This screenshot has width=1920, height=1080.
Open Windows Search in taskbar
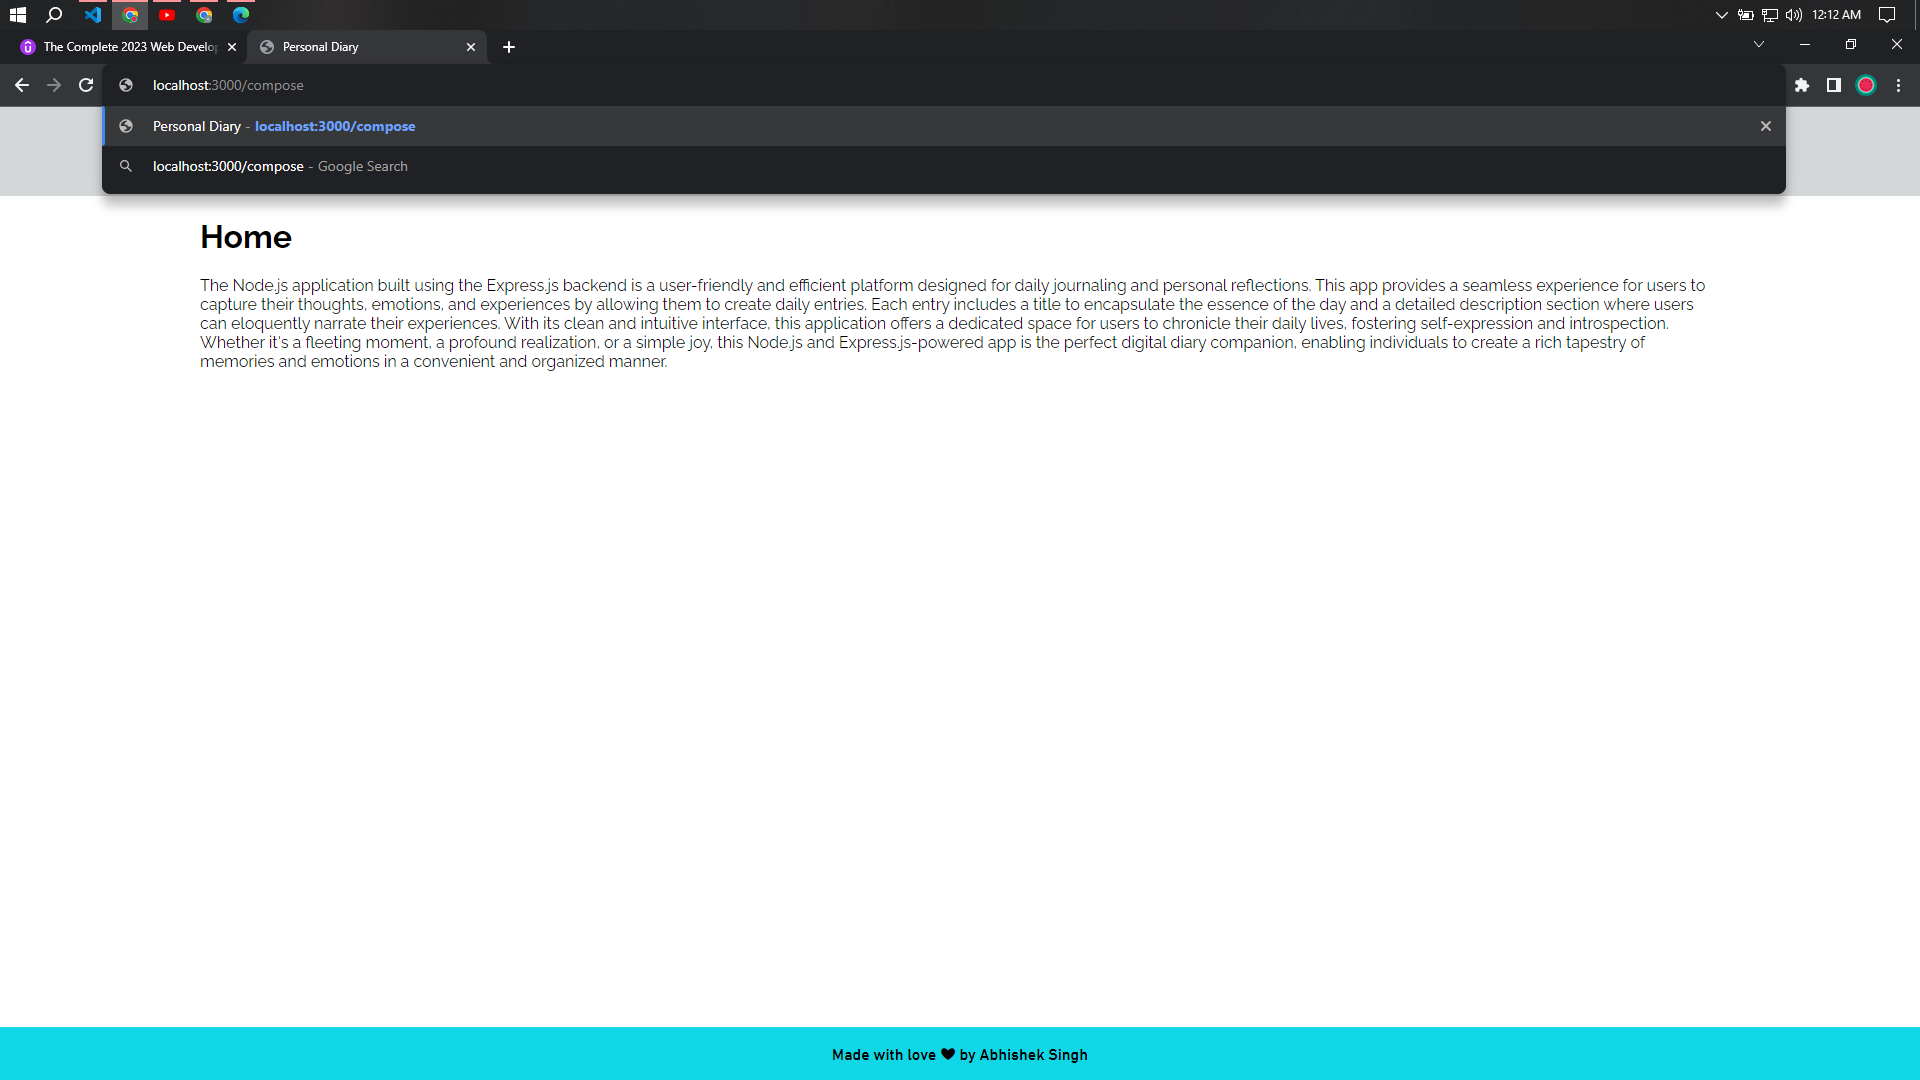click(x=54, y=15)
